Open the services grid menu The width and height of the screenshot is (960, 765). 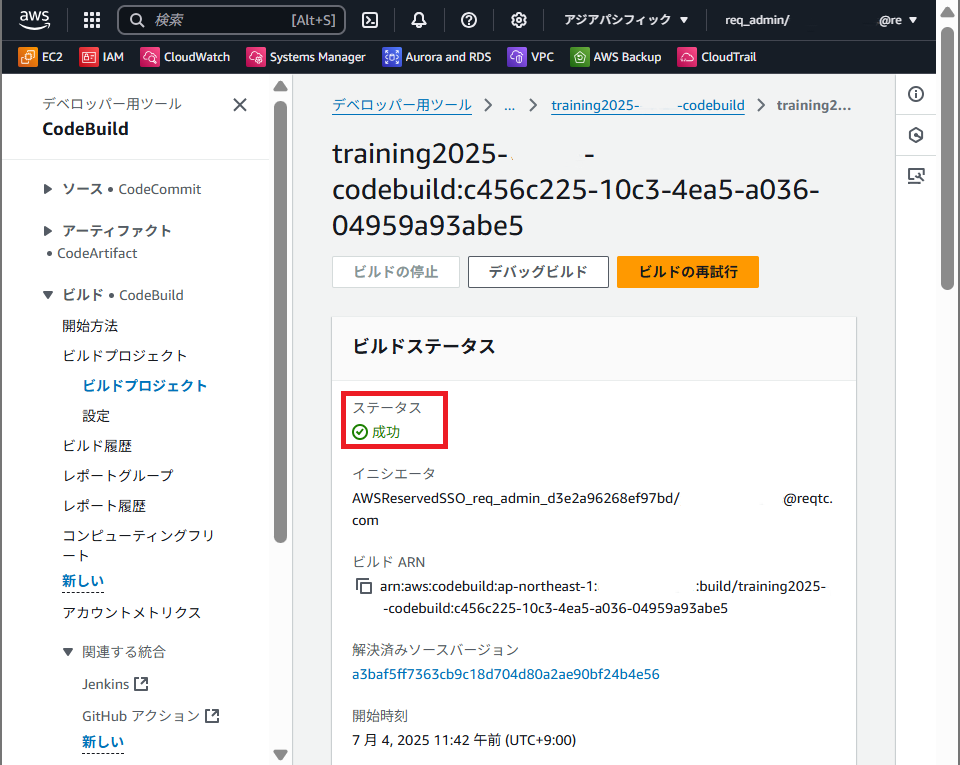(92, 20)
